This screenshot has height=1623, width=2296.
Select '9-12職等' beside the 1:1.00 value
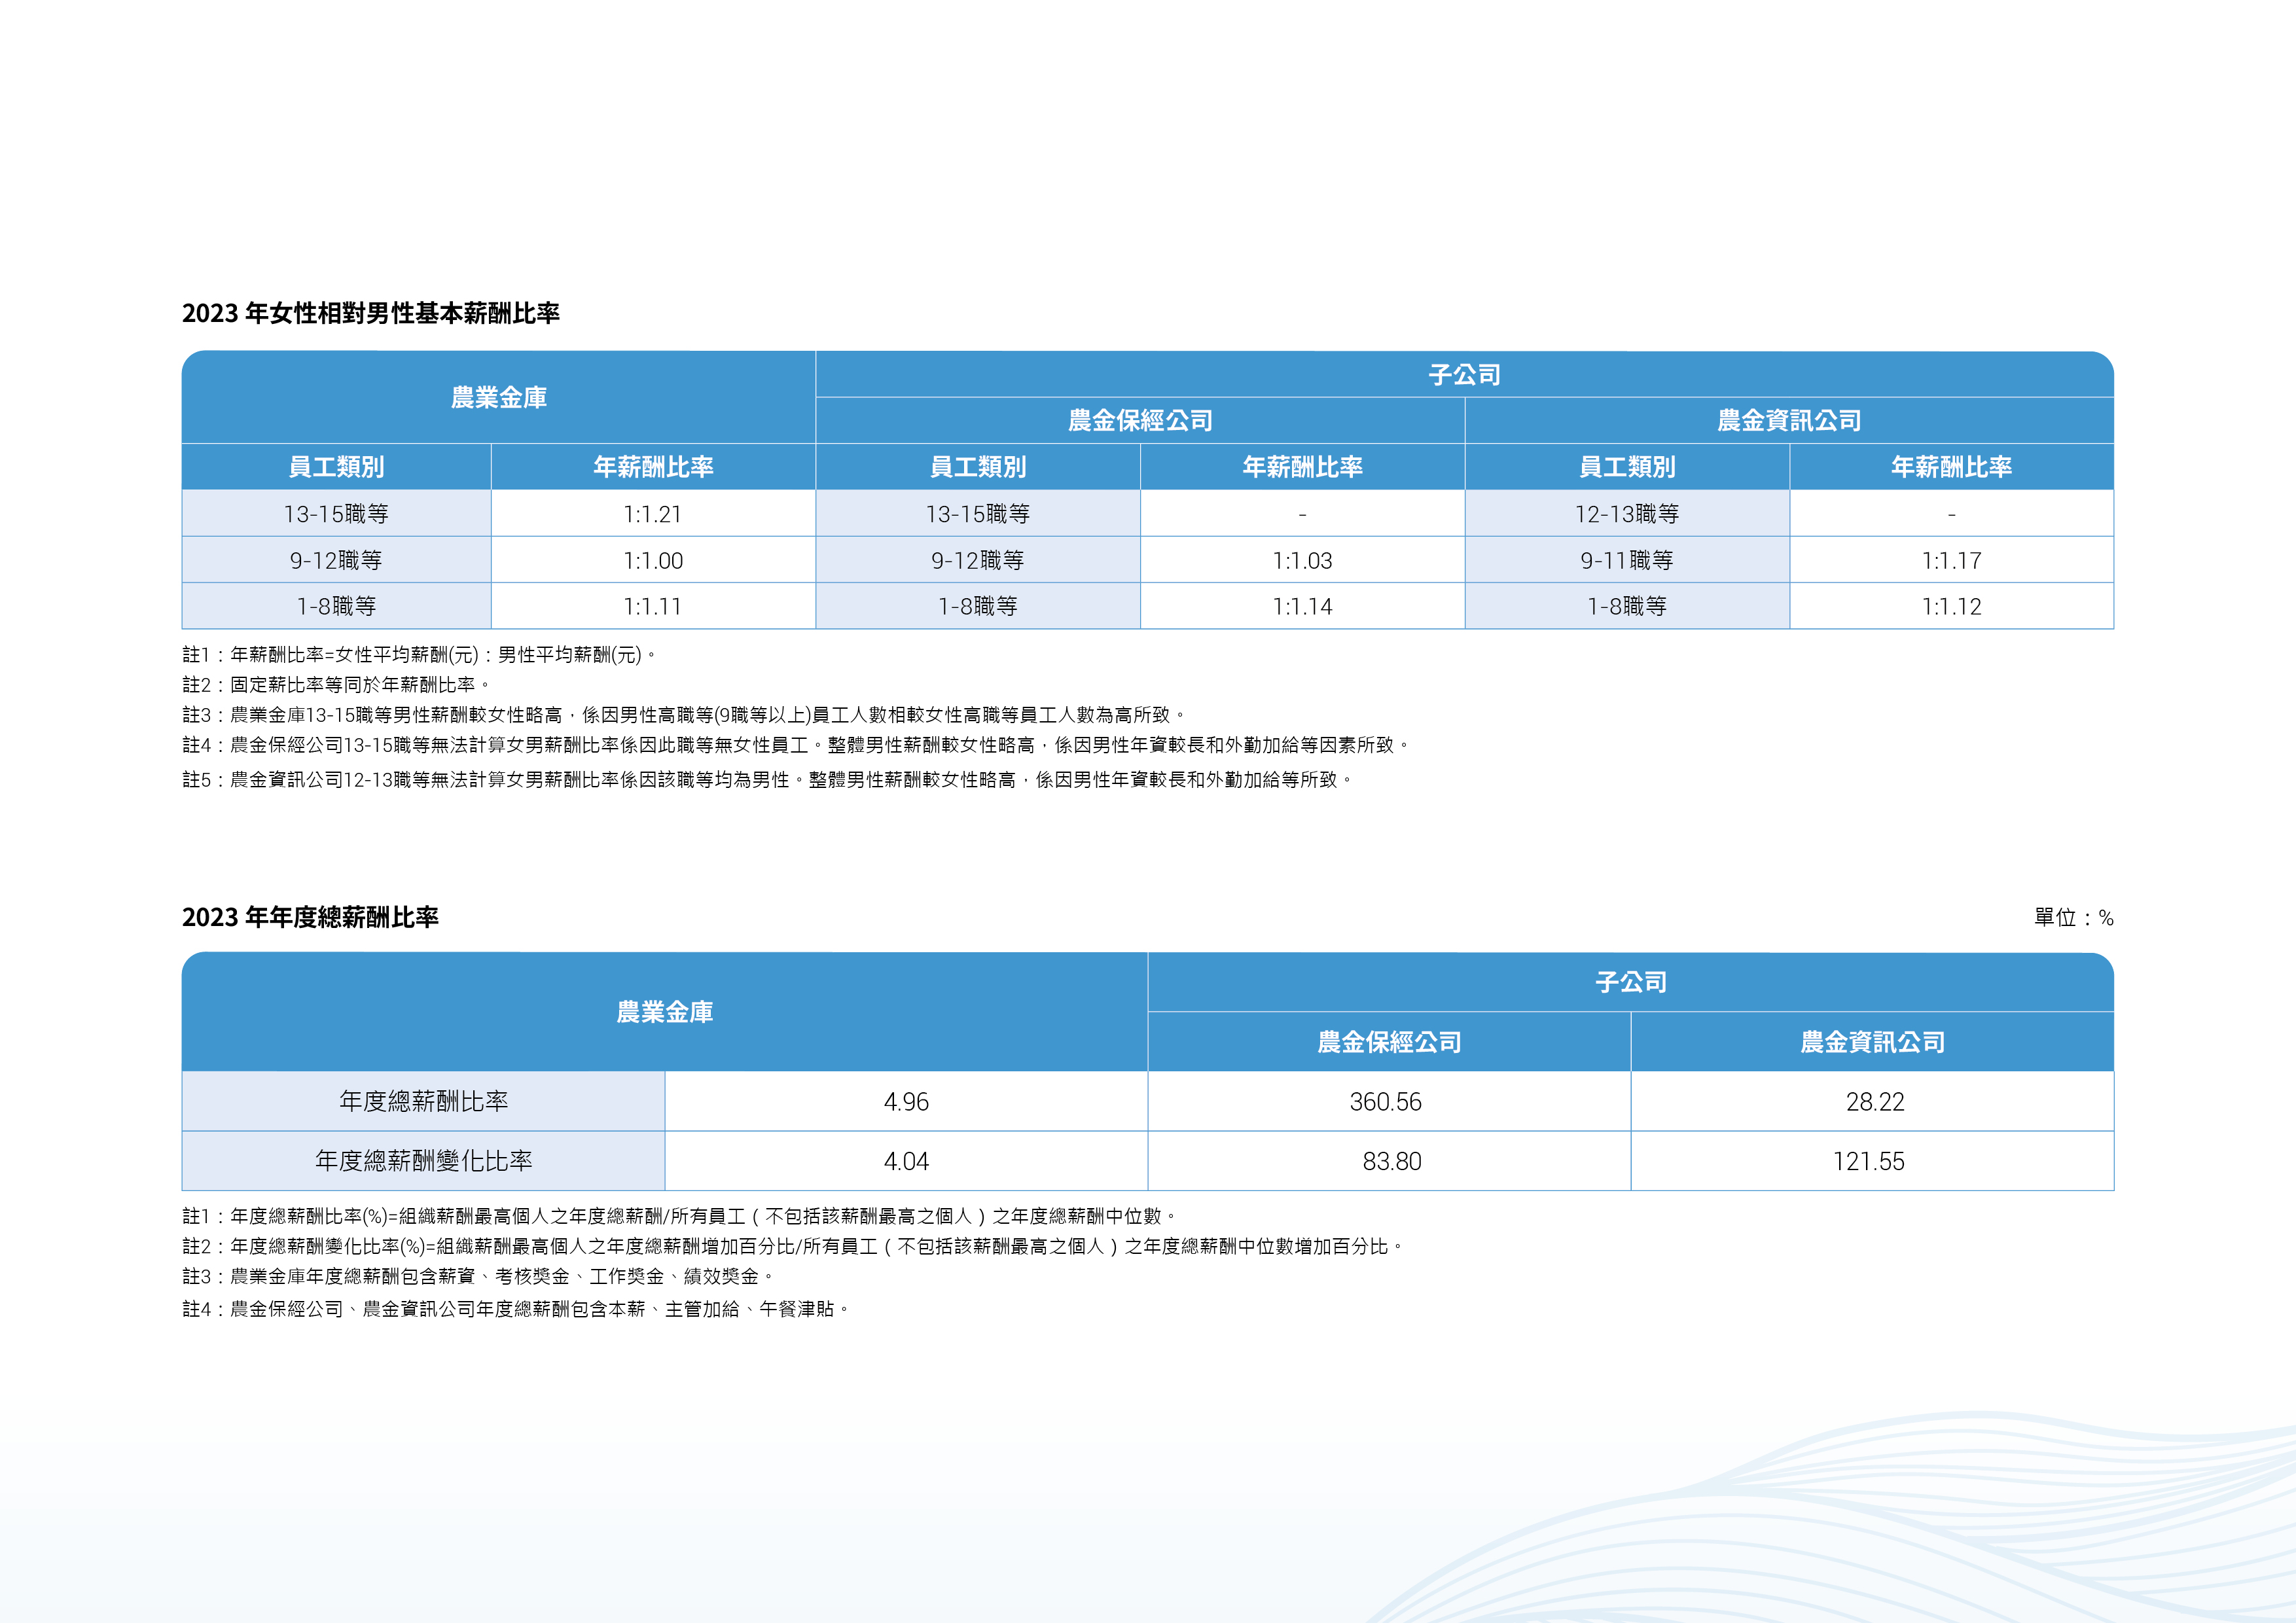pos(336,560)
